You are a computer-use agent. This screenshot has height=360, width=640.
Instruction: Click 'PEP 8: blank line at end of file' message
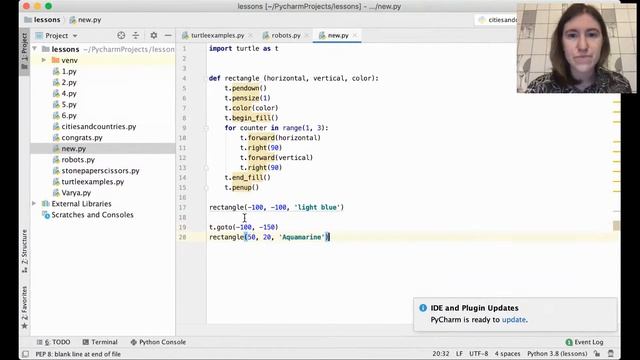click(78, 354)
